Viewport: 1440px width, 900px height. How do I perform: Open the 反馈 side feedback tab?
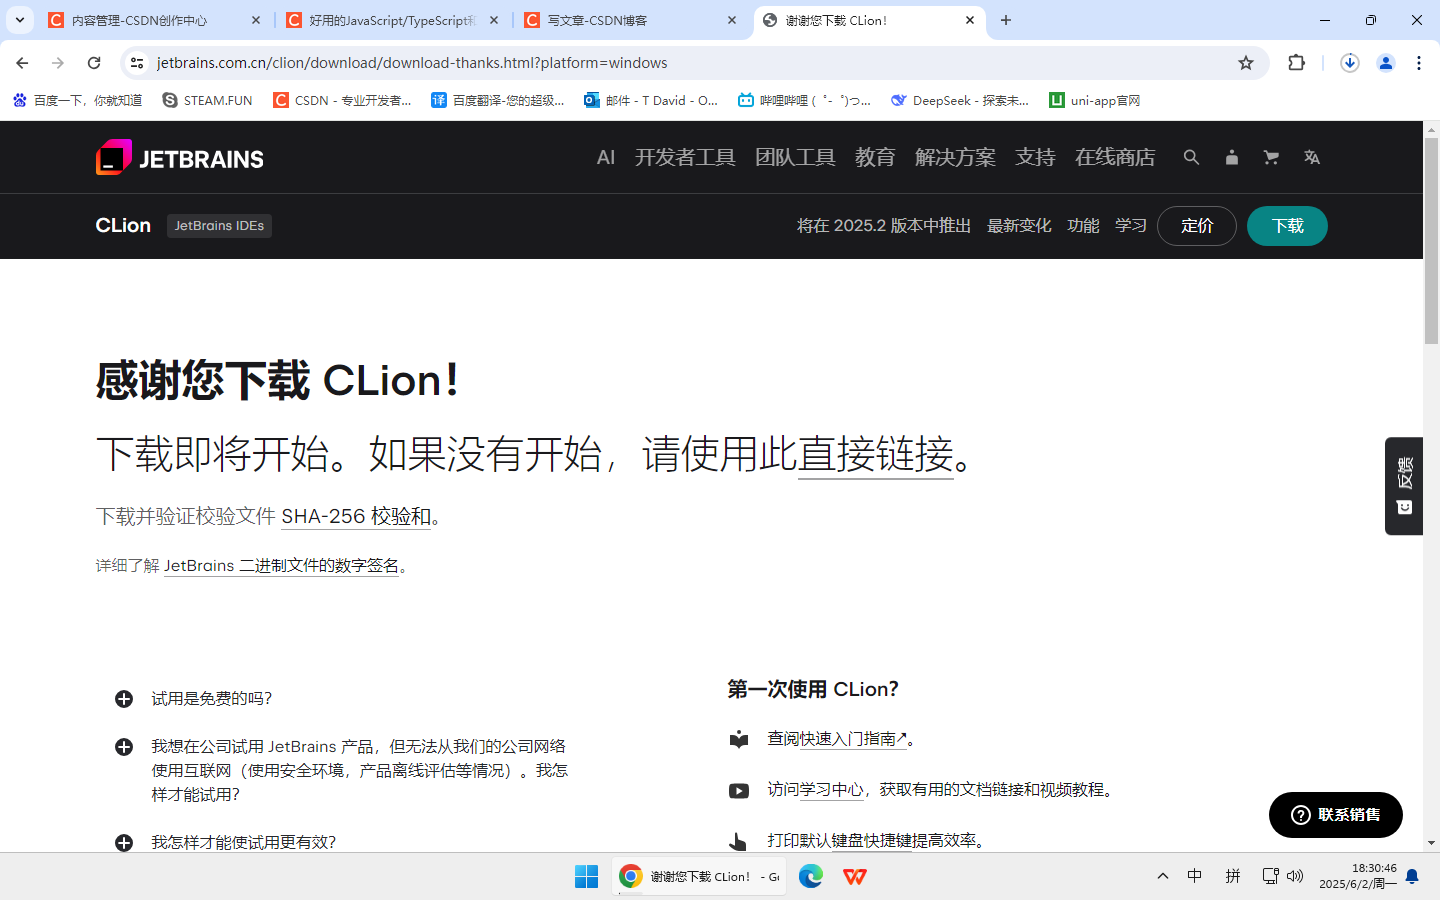[x=1404, y=486]
